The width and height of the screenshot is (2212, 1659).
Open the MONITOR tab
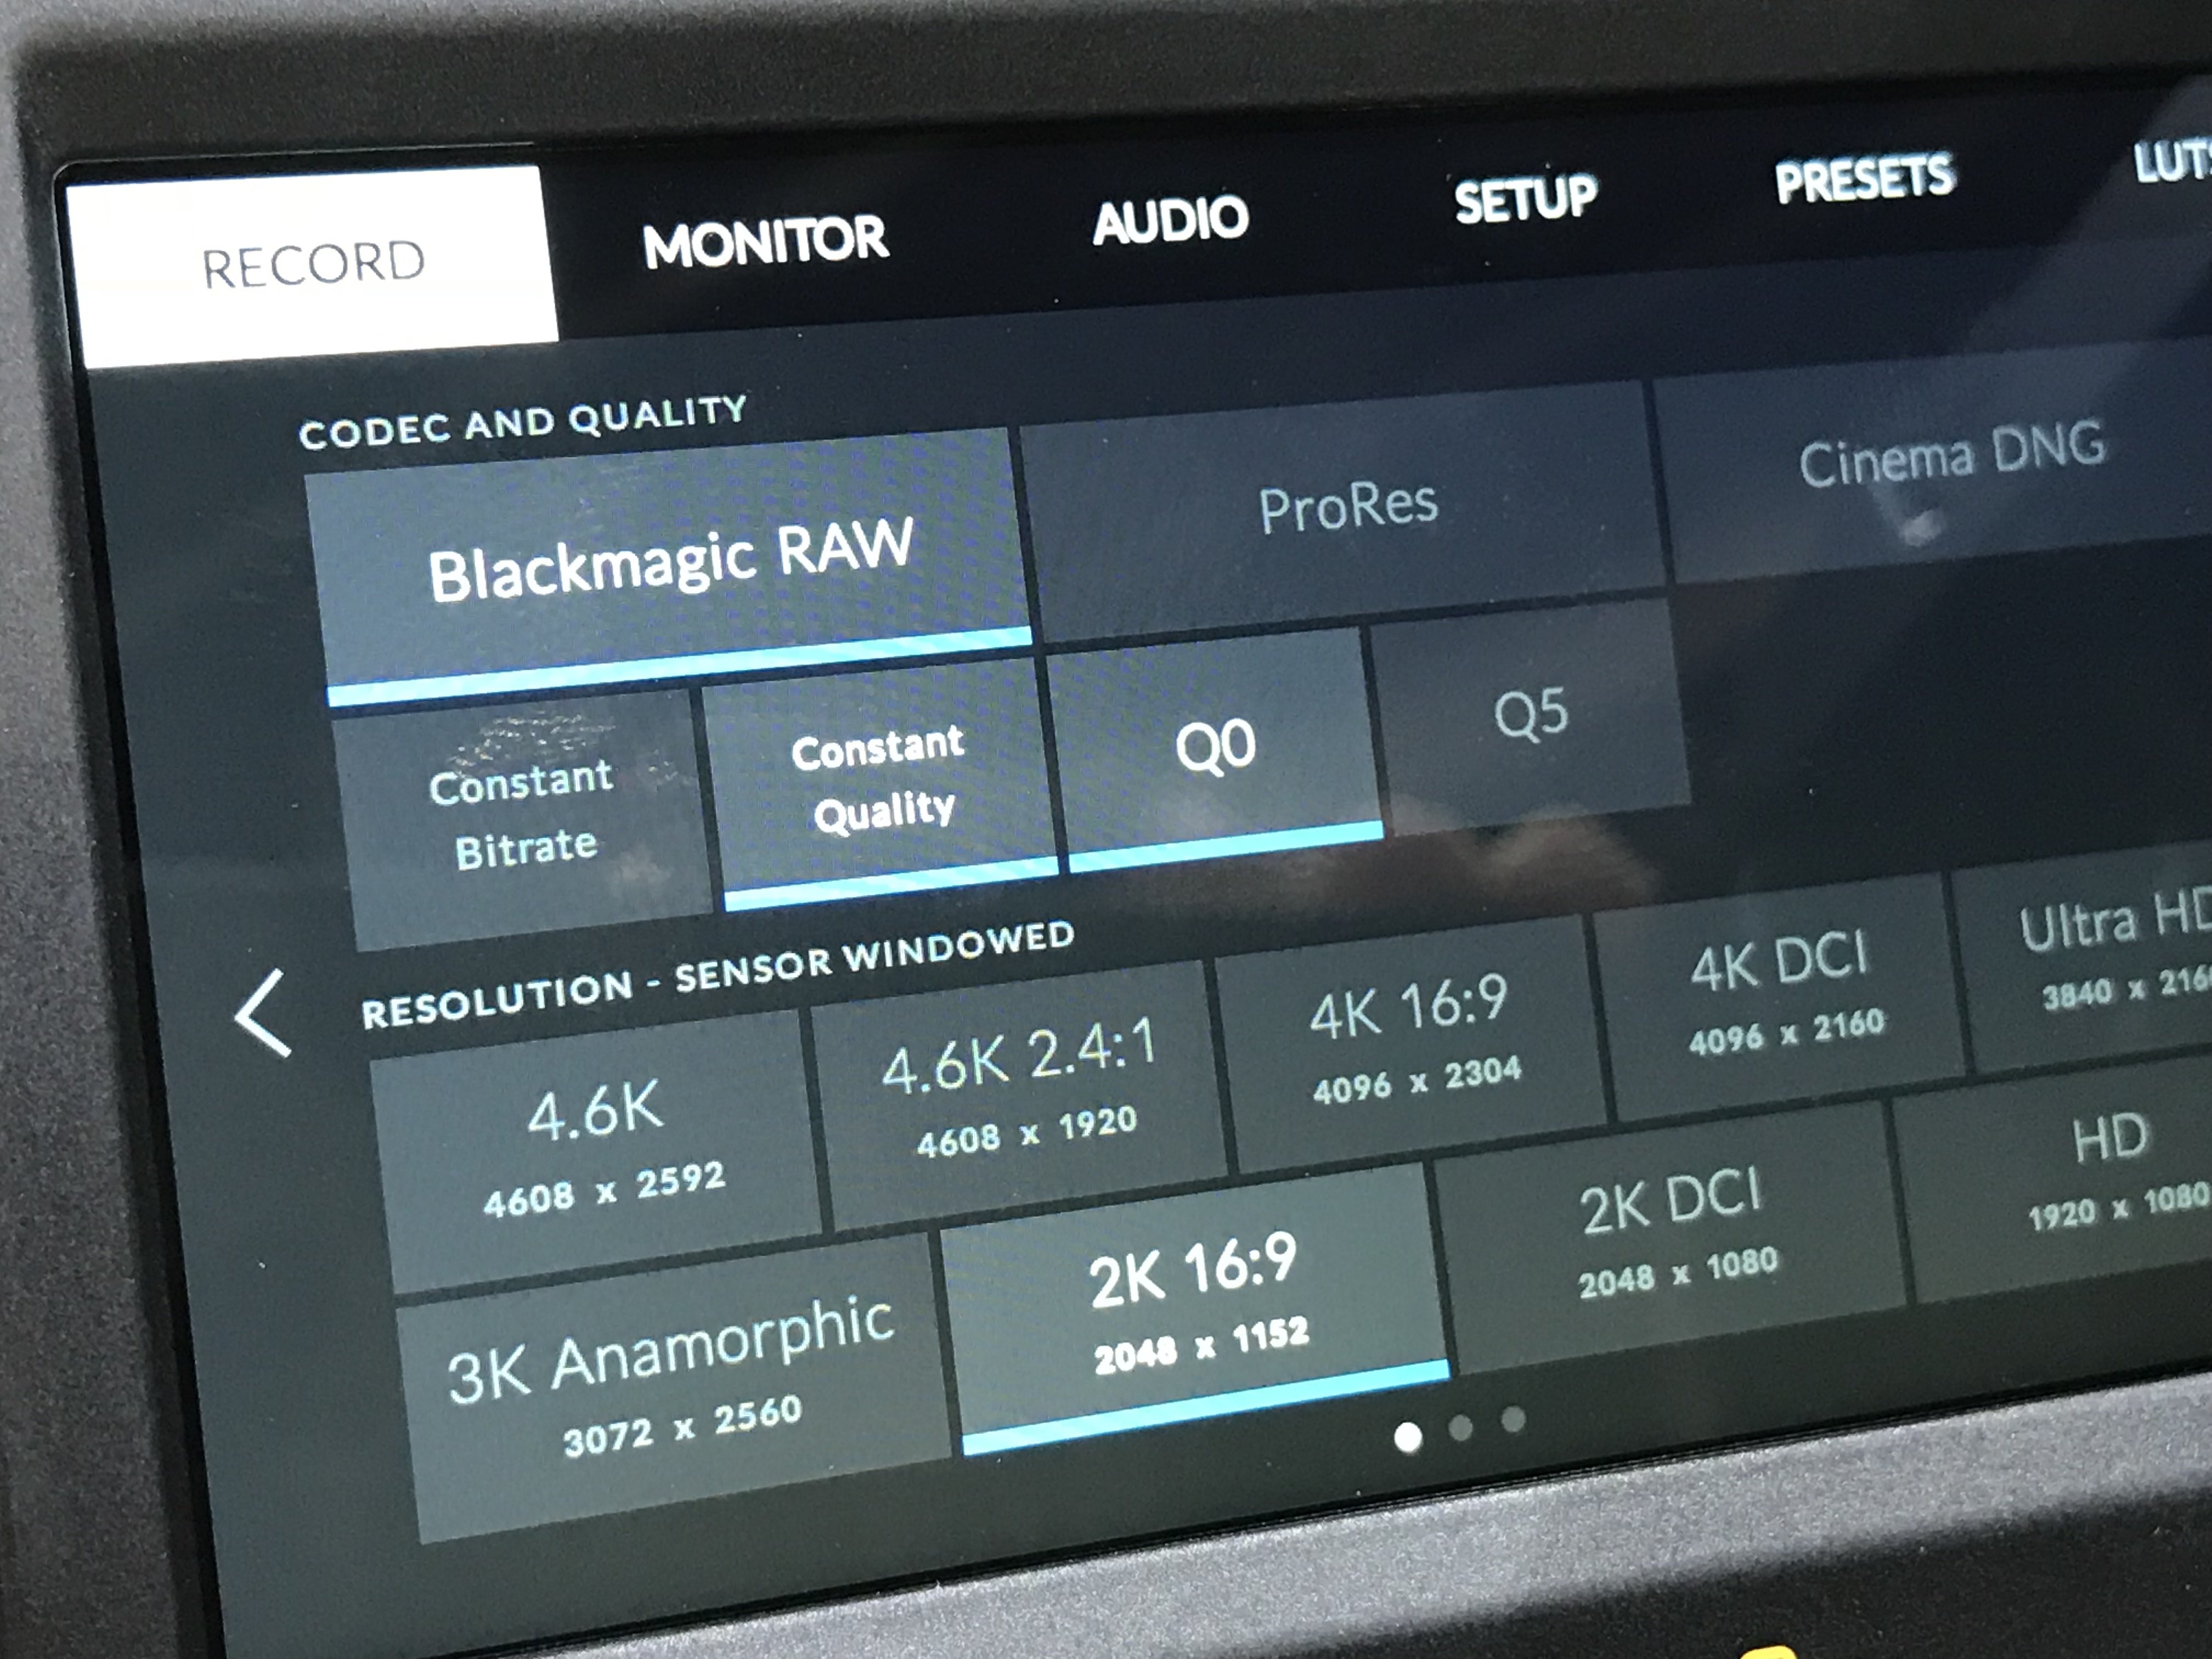(x=764, y=241)
